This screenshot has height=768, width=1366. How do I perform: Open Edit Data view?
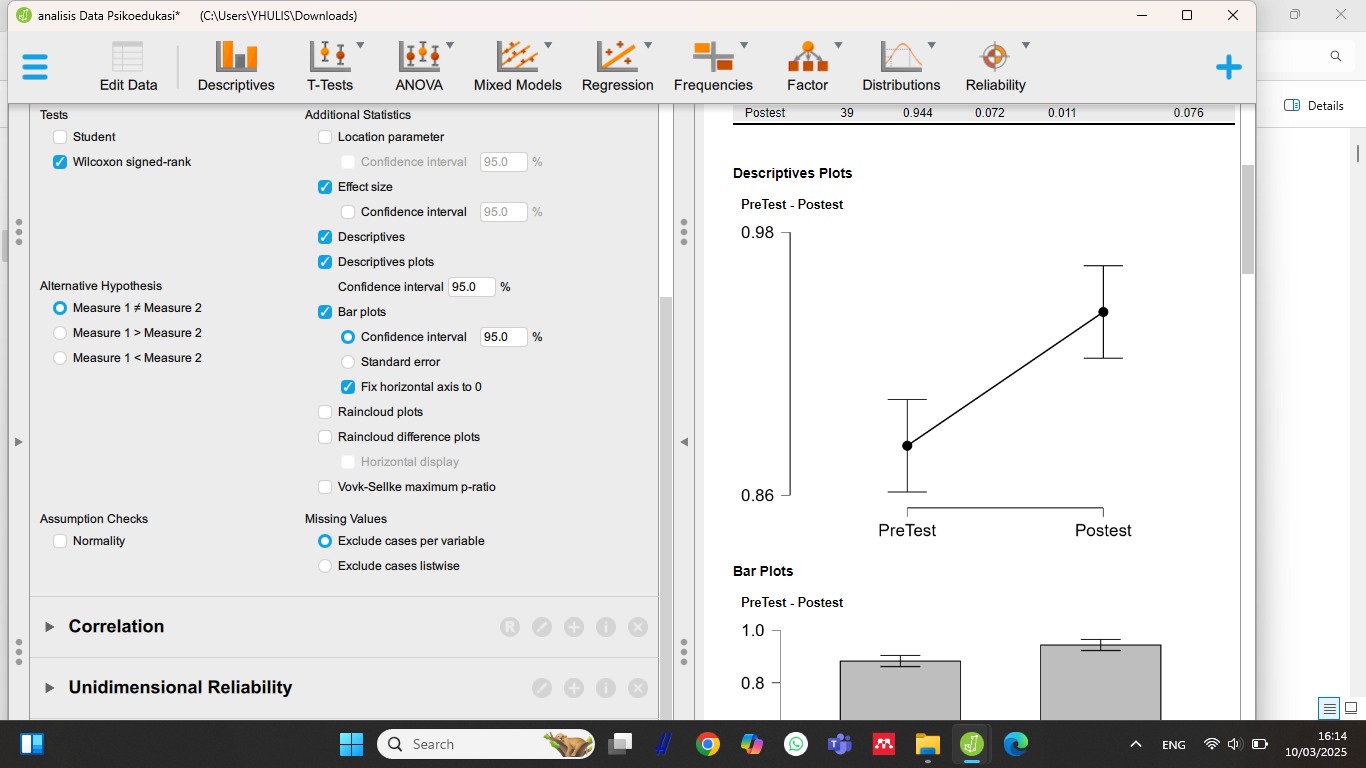tap(128, 66)
